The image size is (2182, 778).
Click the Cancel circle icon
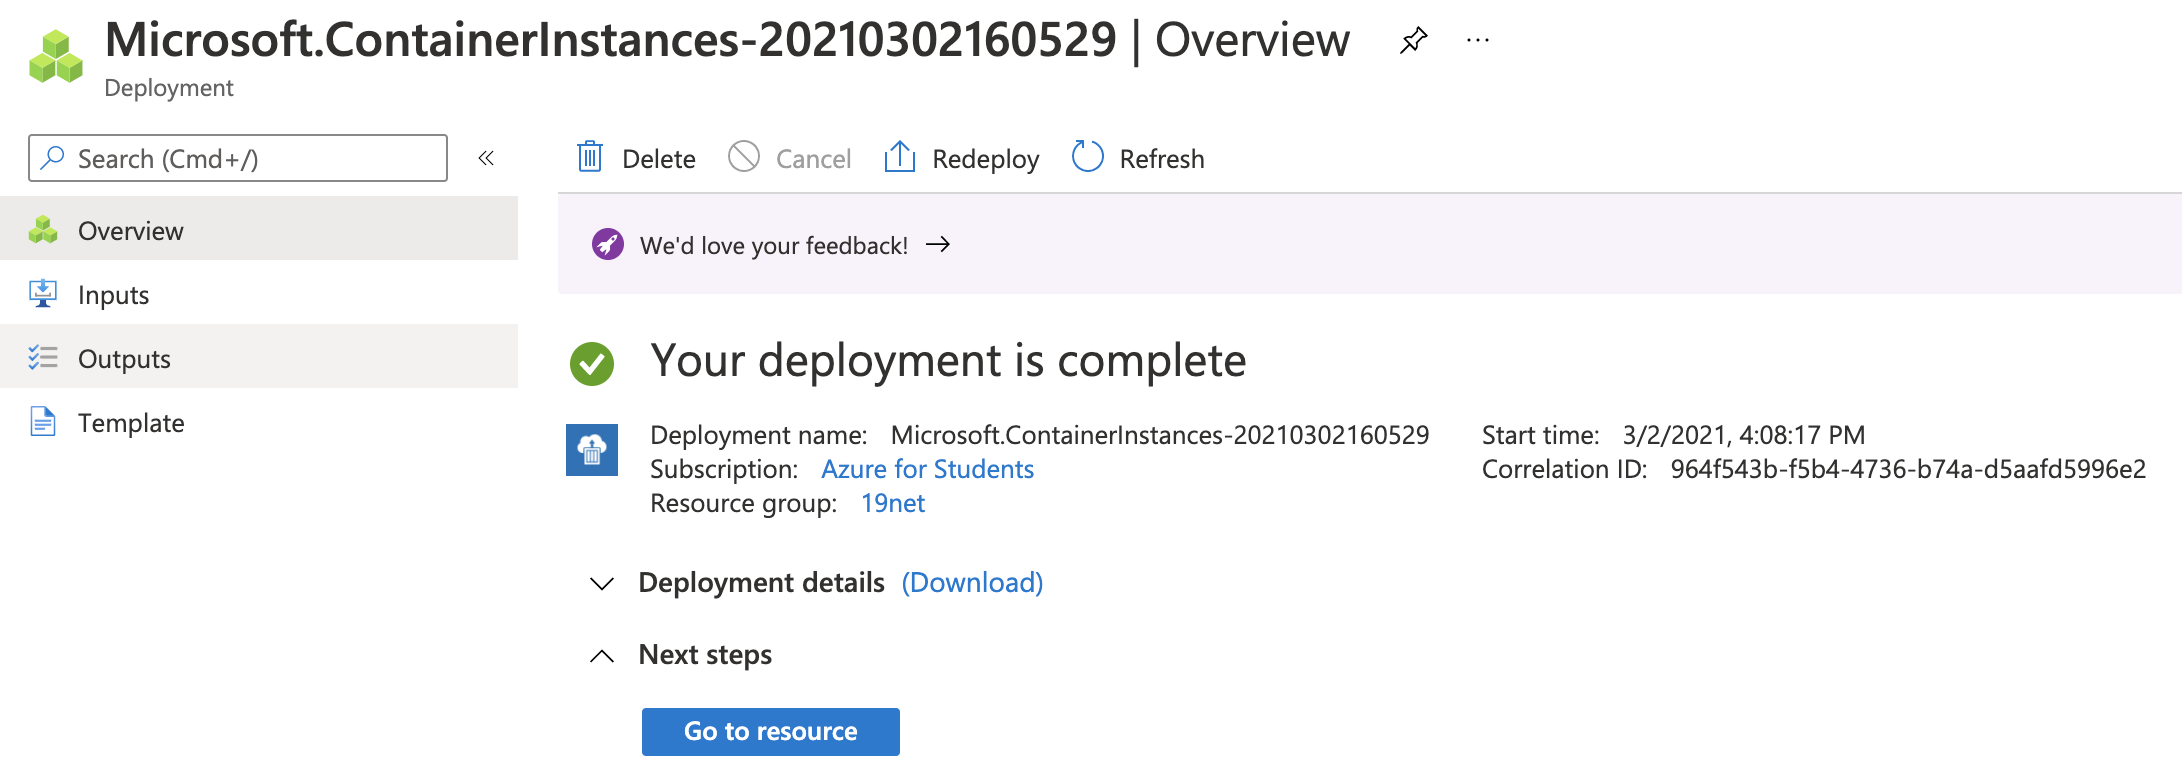(x=744, y=157)
